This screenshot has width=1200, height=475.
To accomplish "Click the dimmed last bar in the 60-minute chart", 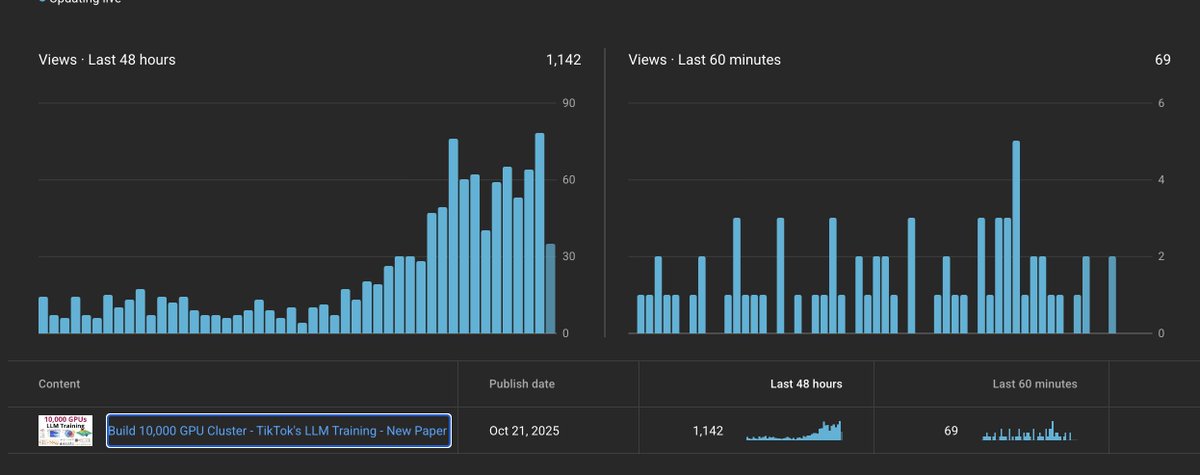I will (x=1112, y=295).
